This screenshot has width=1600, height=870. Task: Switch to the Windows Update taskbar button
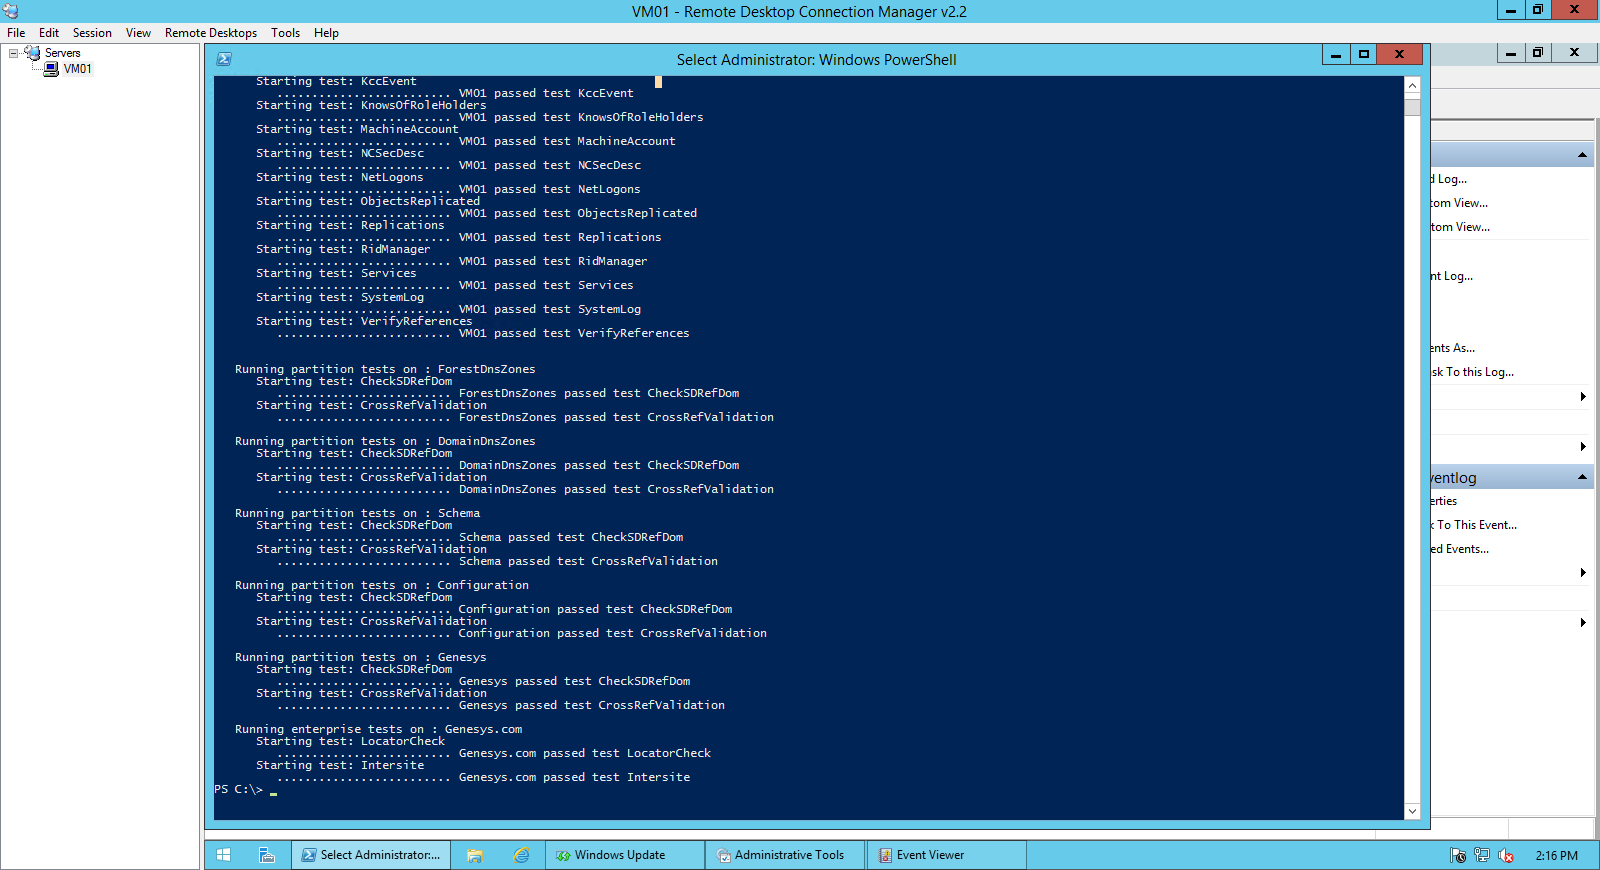(625, 855)
